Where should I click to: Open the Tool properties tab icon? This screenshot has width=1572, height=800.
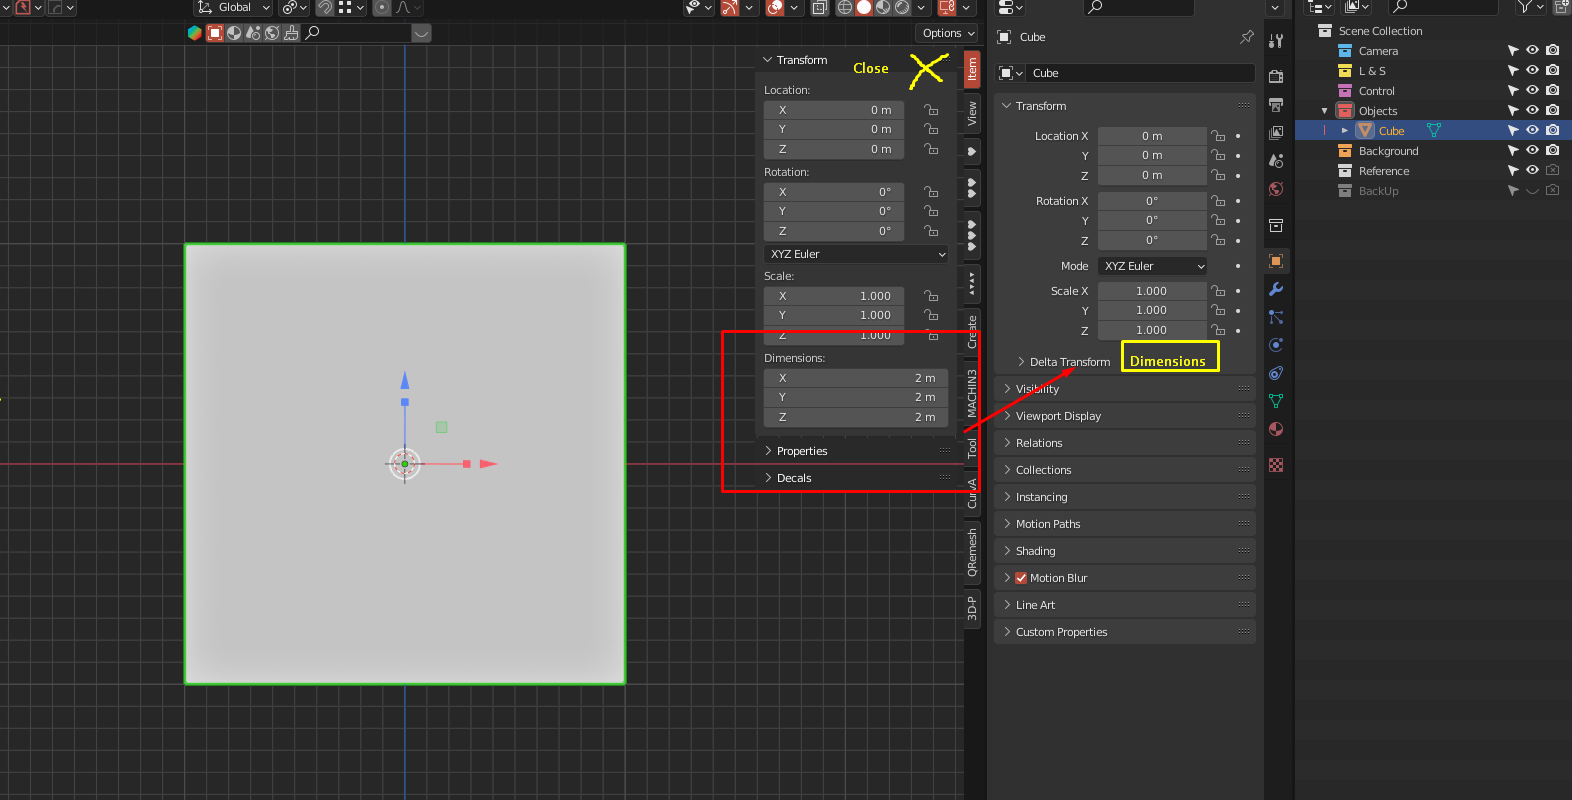click(x=1276, y=41)
